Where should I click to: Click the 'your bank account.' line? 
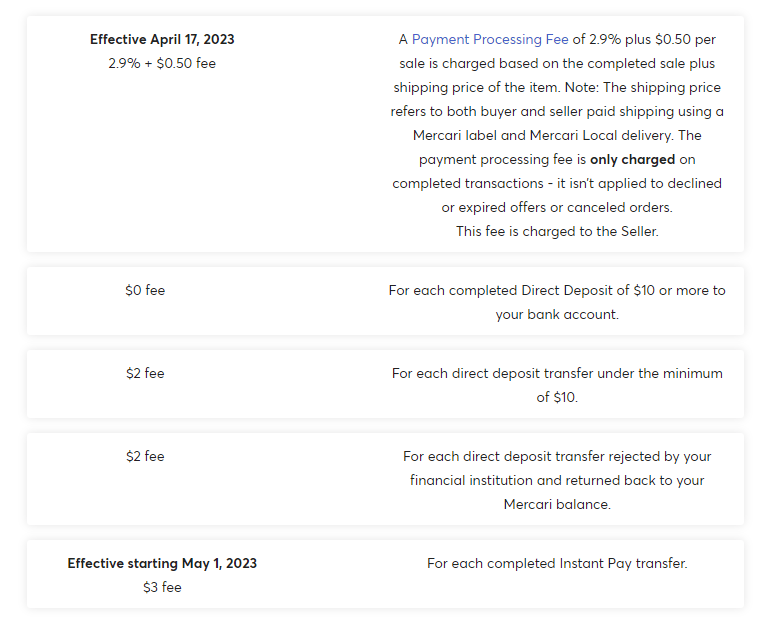[557, 315]
